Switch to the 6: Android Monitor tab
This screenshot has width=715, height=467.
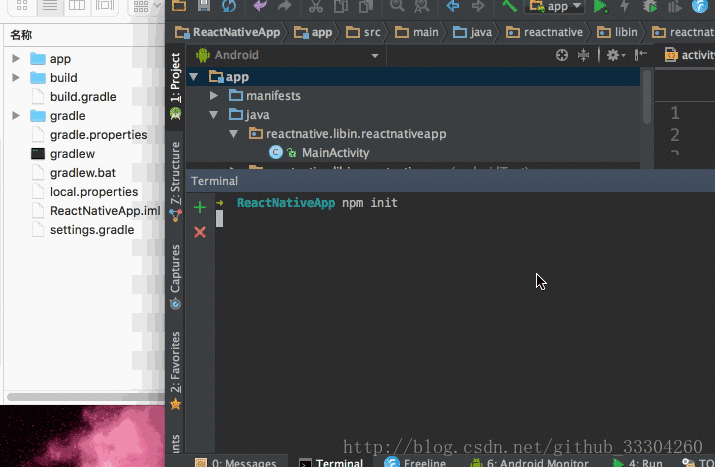tap(529, 462)
